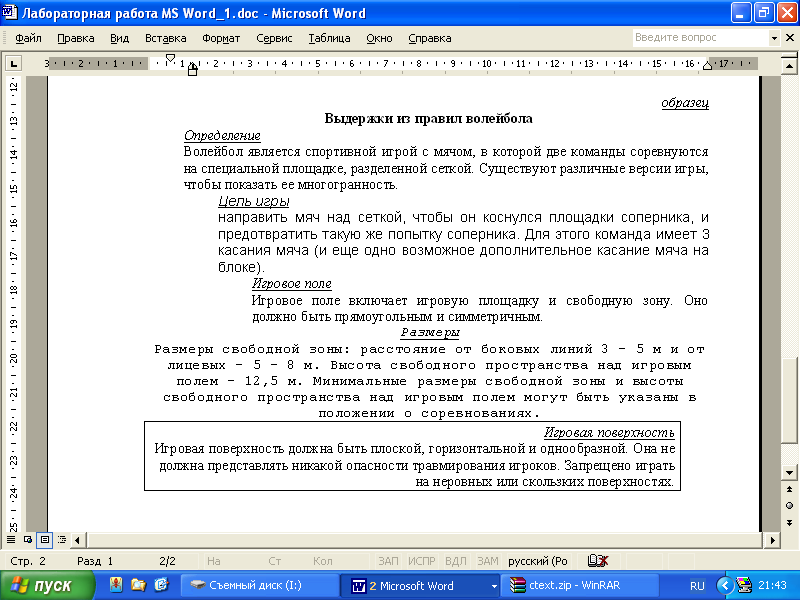This screenshot has width=800, height=600.
Task: Click the 'Ст' status bar entry
Action: click(274, 561)
